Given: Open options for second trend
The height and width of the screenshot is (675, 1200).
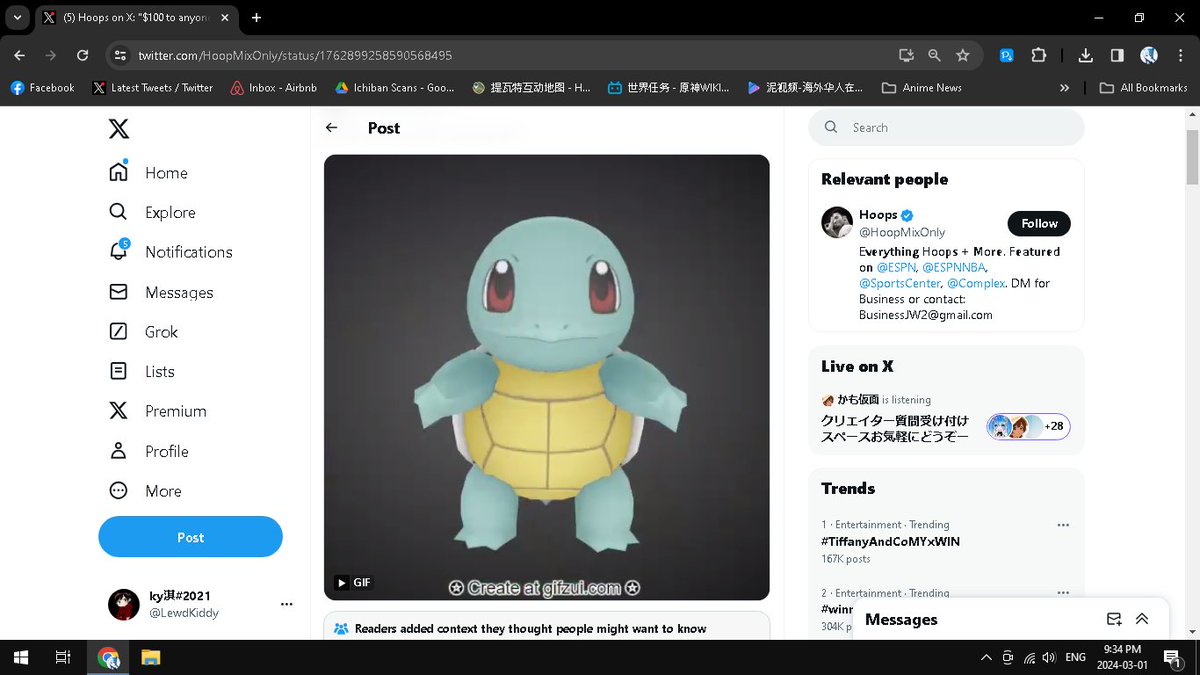Looking at the screenshot, I should [1063, 593].
